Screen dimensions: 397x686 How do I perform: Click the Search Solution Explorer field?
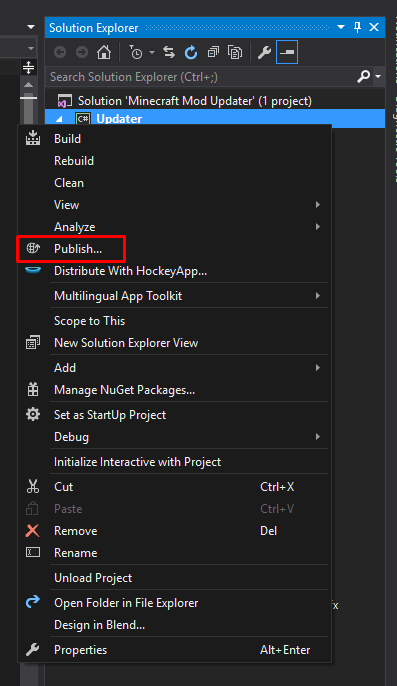point(201,77)
